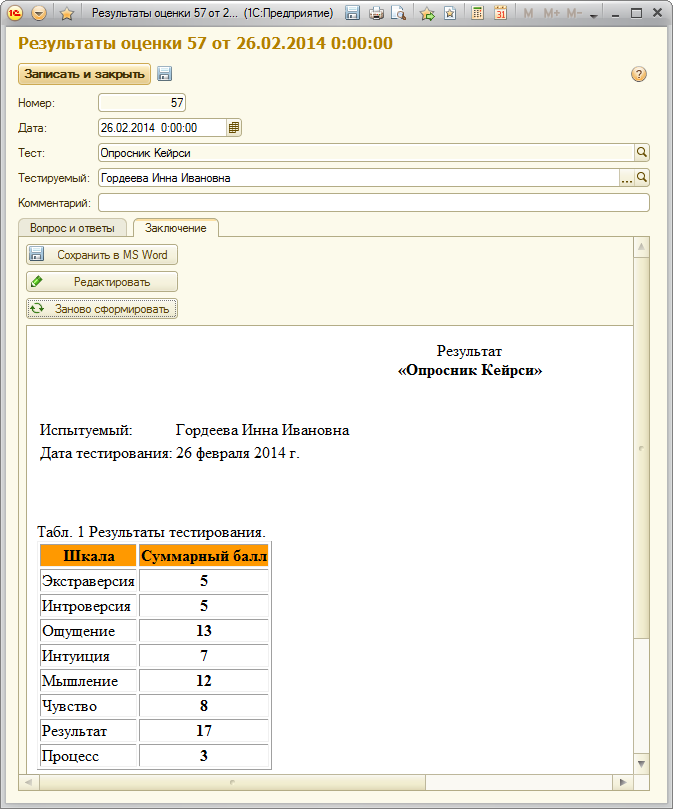Click ellipsis select button in Тестируемый field

pos(627,178)
